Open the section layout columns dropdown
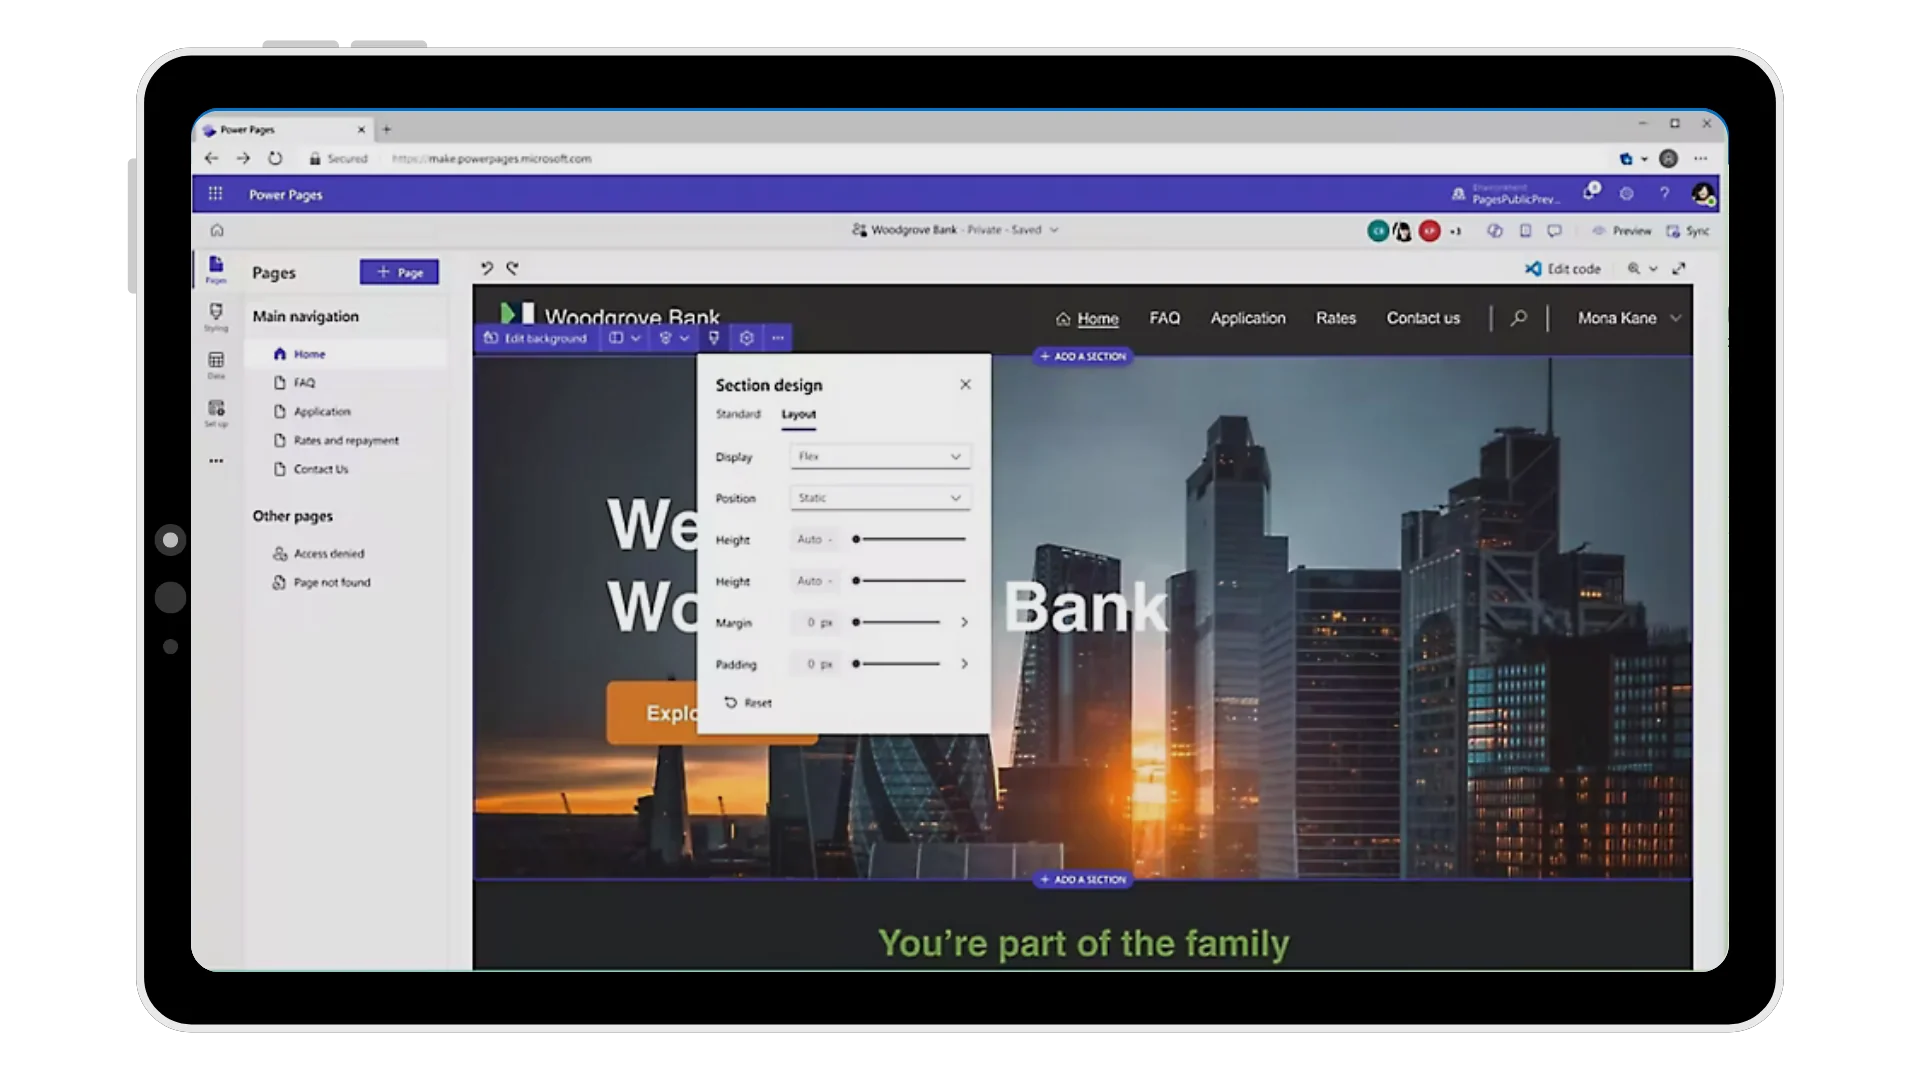Screen dimensions: 1920x1080 click(625, 338)
